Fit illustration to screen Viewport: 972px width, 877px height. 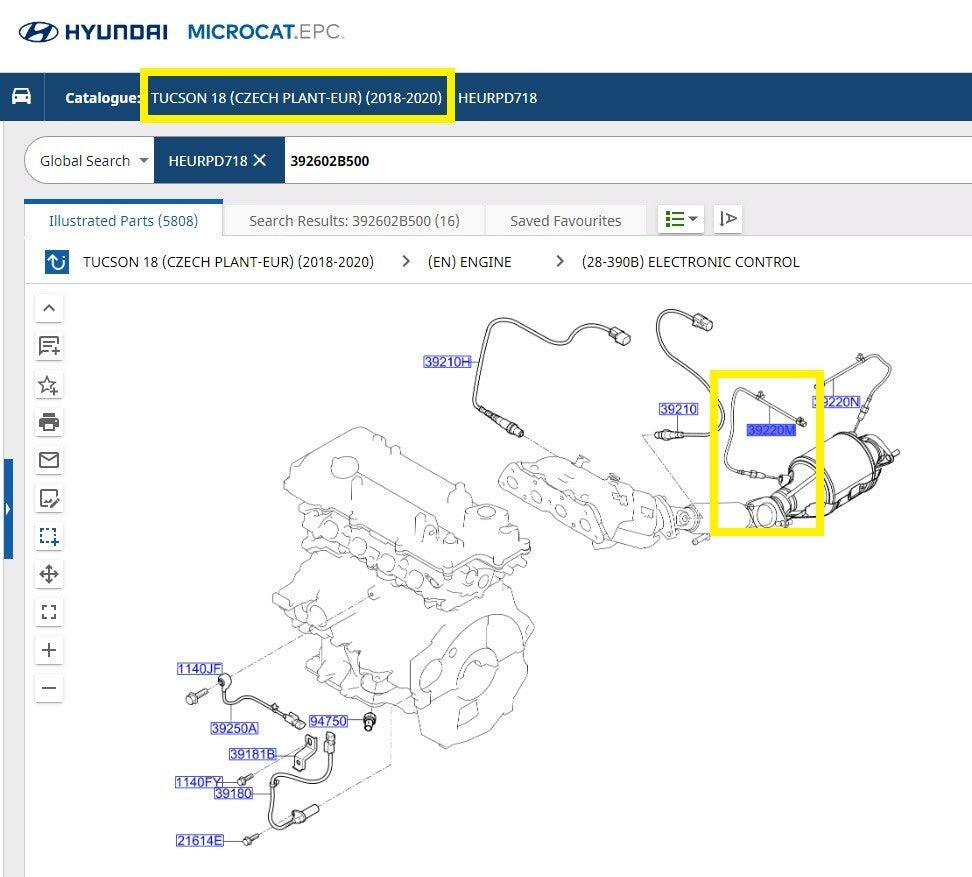49,612
